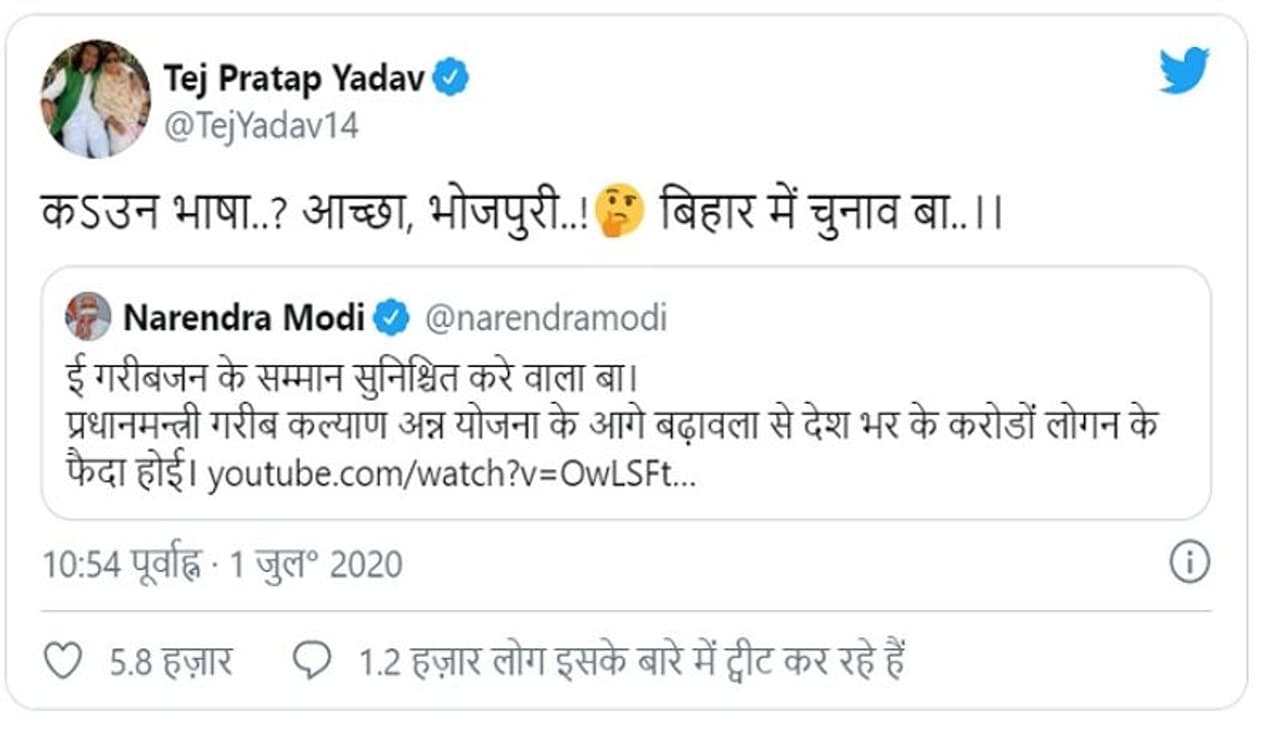Open the youtube.com/watch link

point(451,476)
